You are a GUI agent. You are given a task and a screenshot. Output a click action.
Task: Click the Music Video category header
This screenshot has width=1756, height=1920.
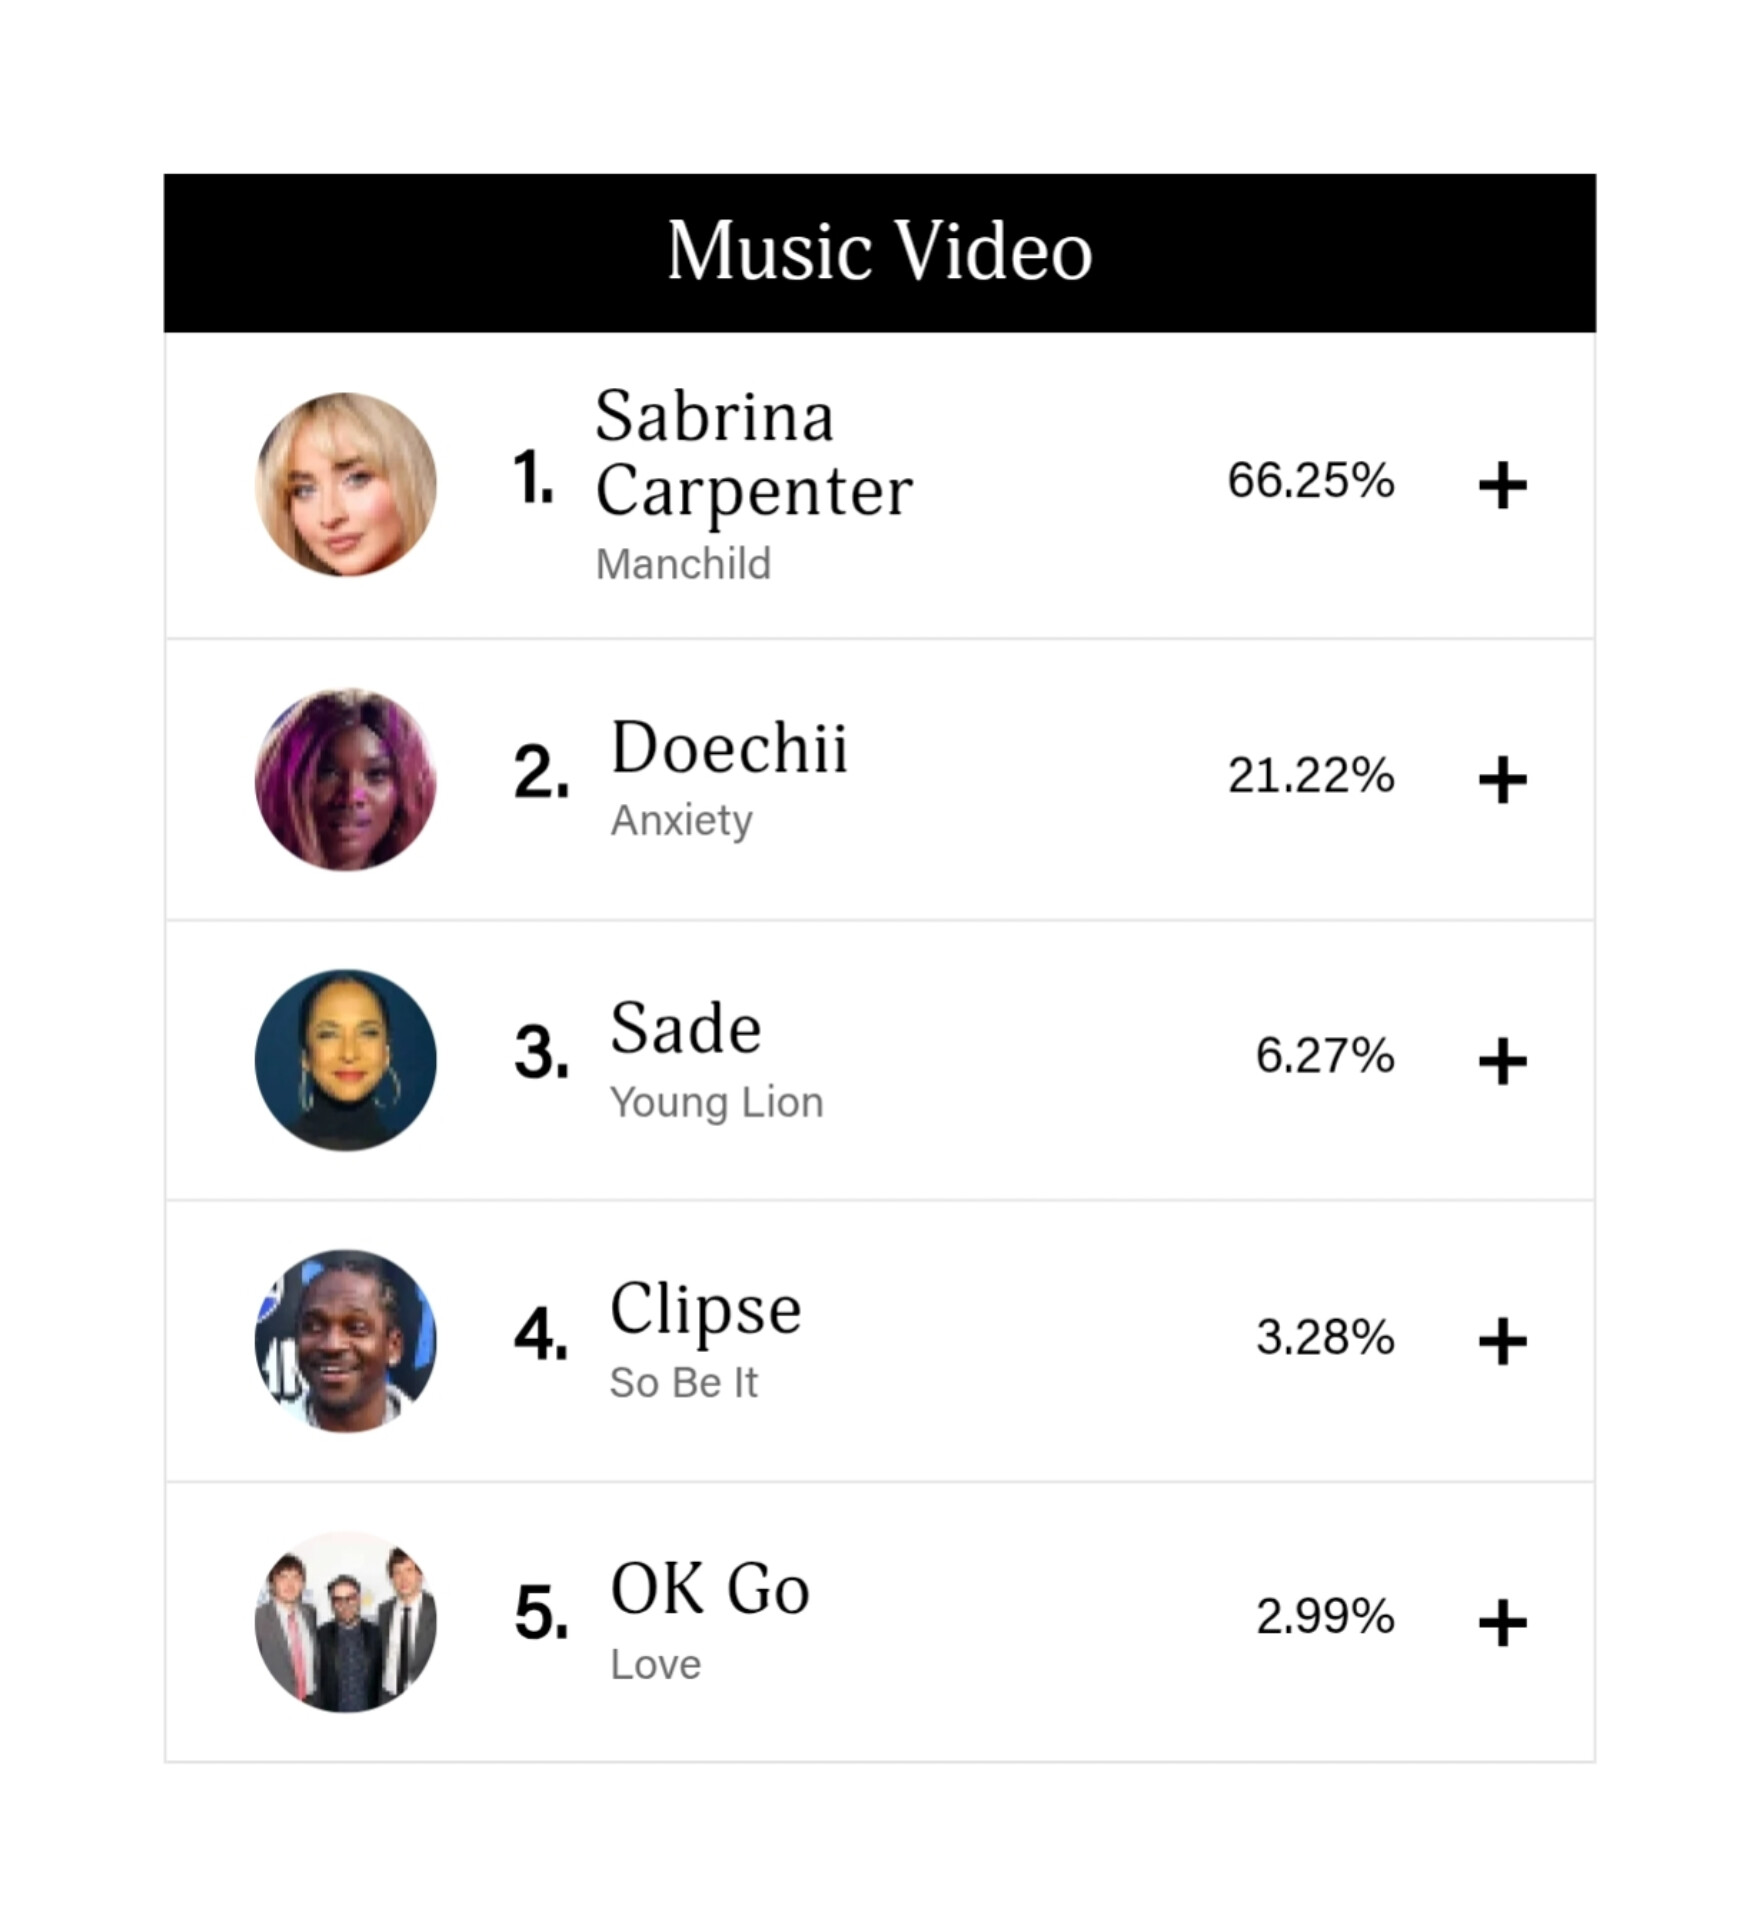point(879,252)
